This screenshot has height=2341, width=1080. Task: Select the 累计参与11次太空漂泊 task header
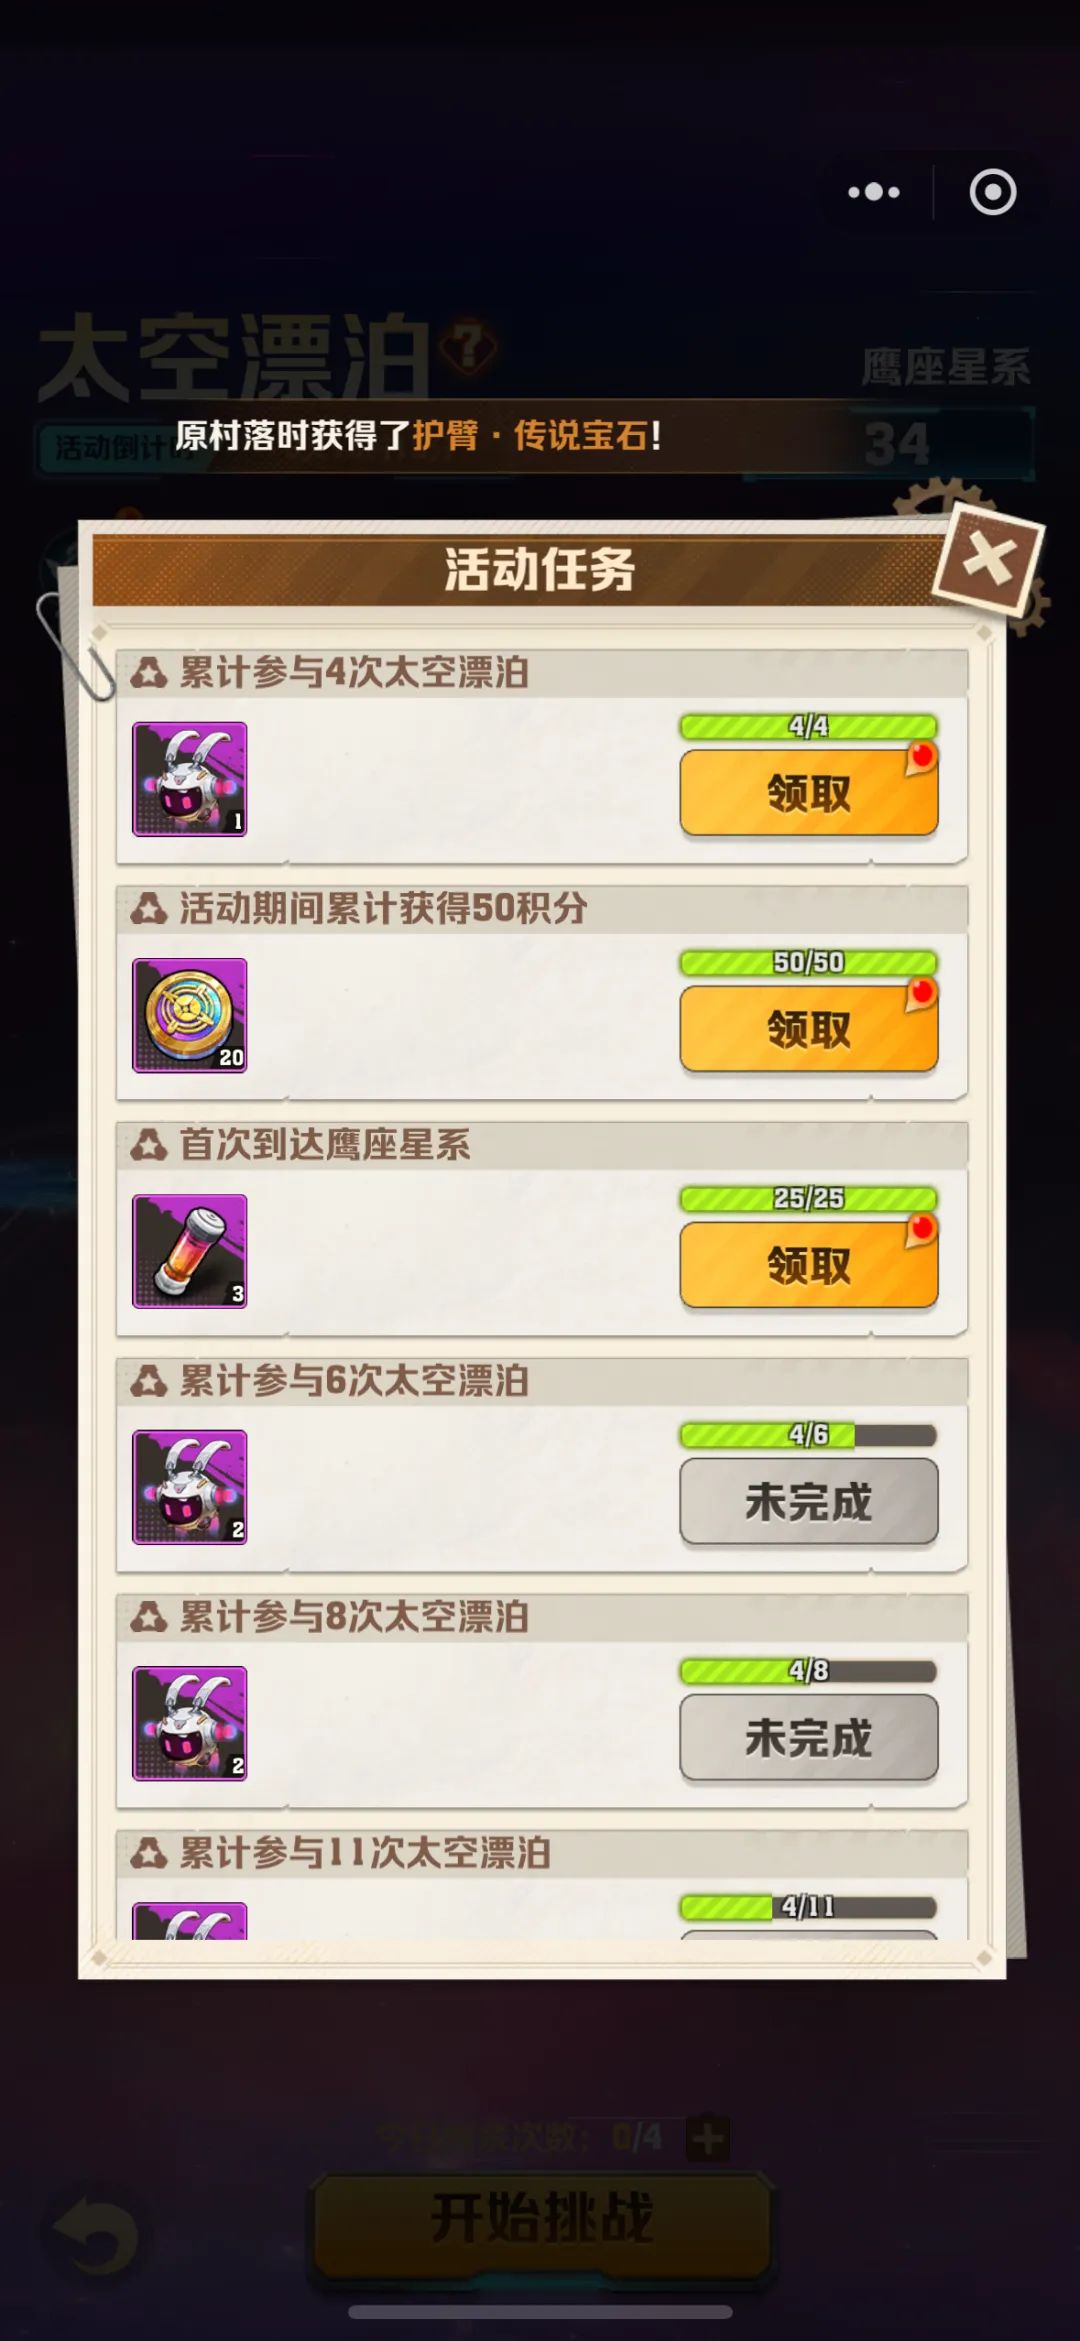pyautogui.click(x=541, y=1853)
